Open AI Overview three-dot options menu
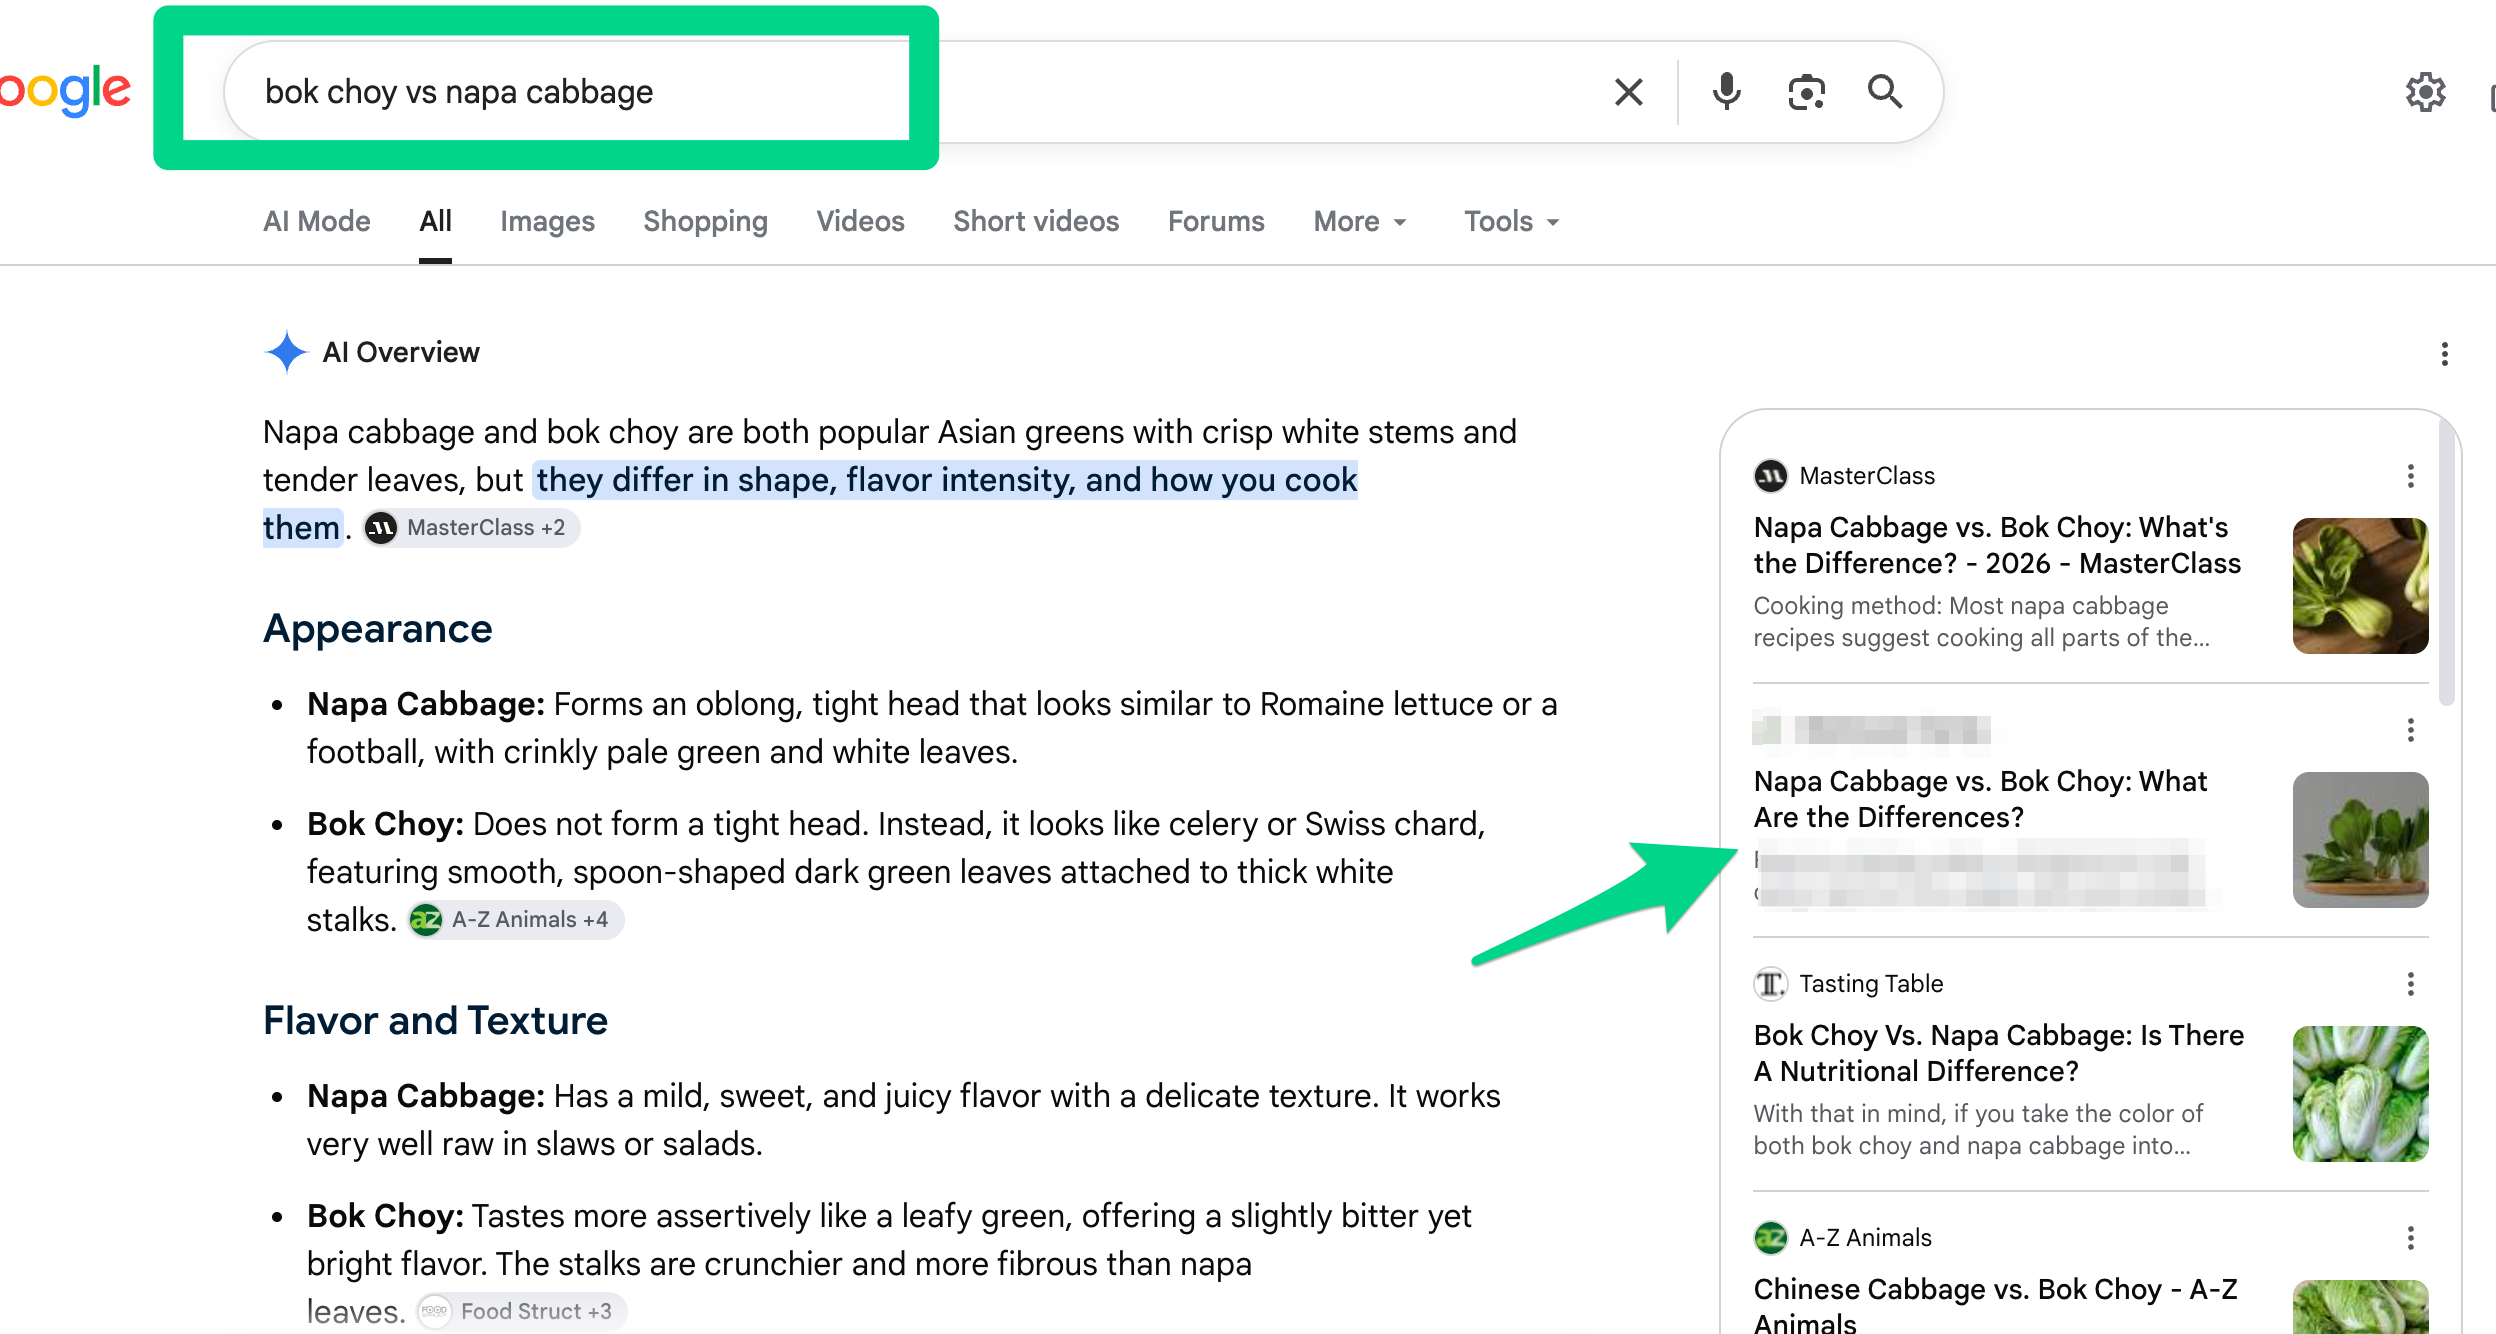Screen dimensions: 2496x1334 pyautogui.click(x=2444, y=354)
